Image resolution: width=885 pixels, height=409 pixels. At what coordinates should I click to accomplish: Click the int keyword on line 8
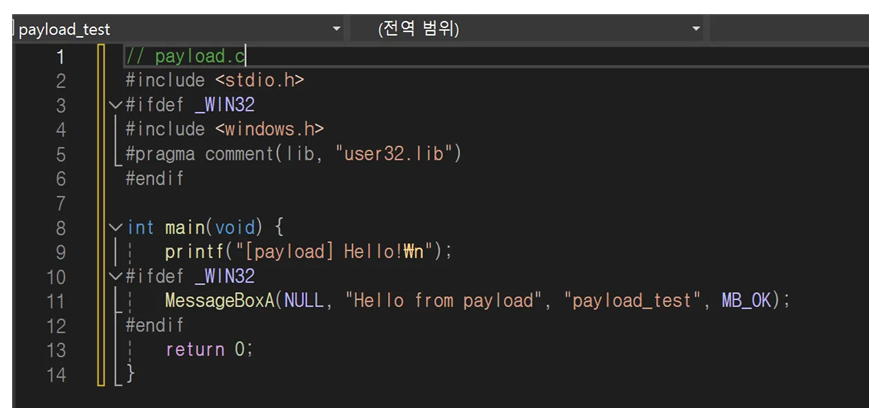click(x=140, y=228)
